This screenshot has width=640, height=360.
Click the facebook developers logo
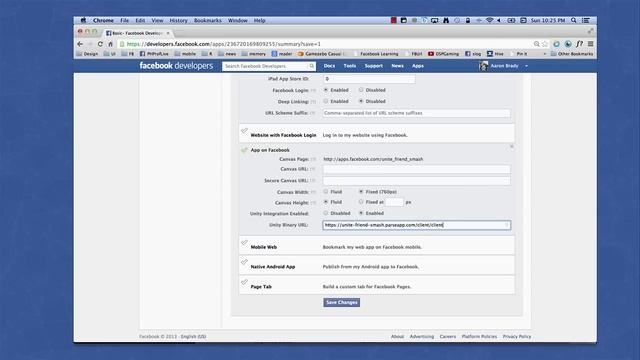176,66
